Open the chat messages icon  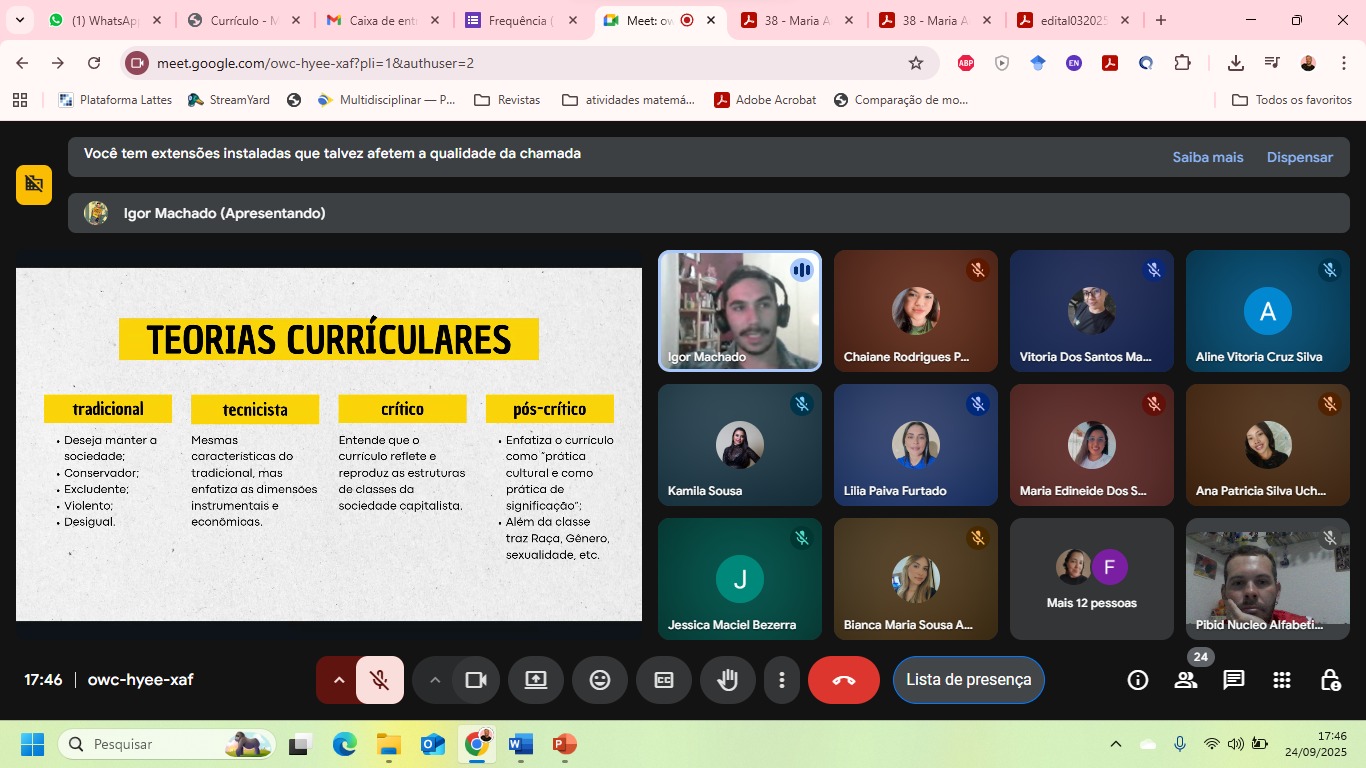pos(1234,680)
